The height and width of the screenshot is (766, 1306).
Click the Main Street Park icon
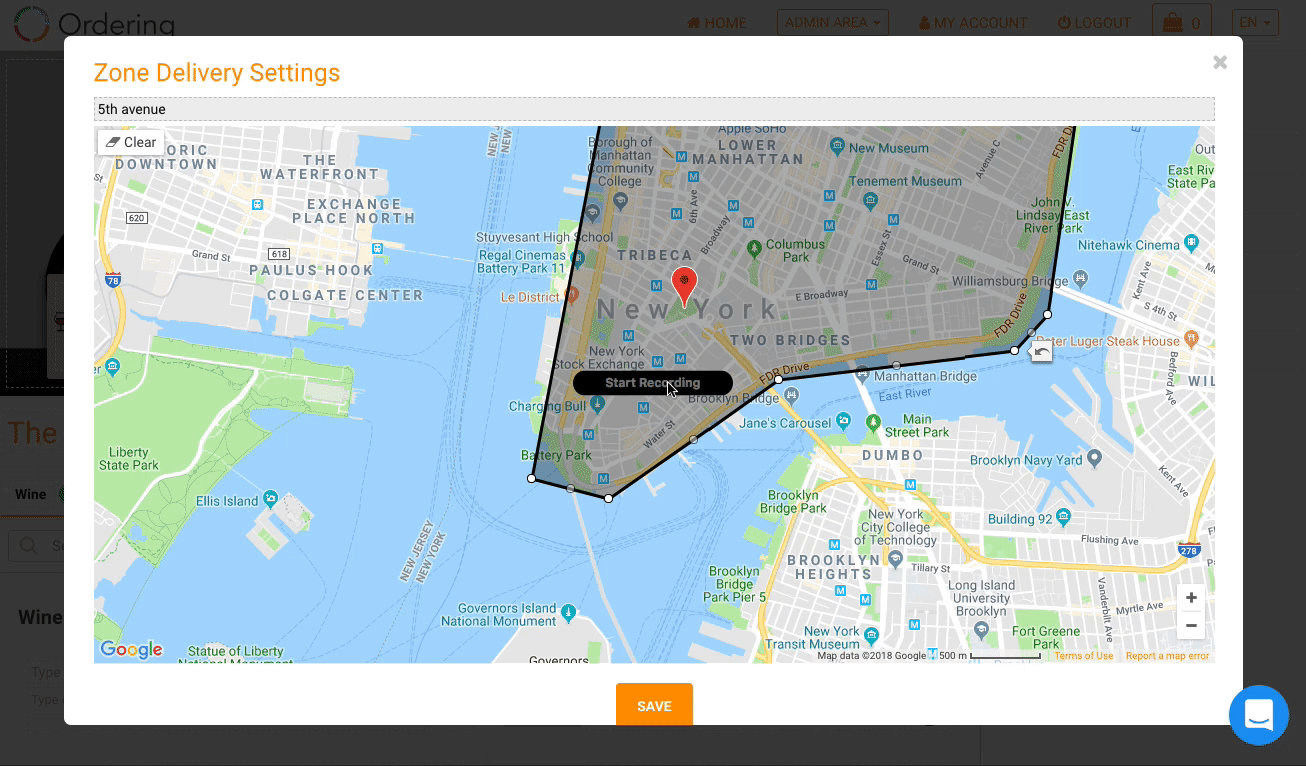874,426
